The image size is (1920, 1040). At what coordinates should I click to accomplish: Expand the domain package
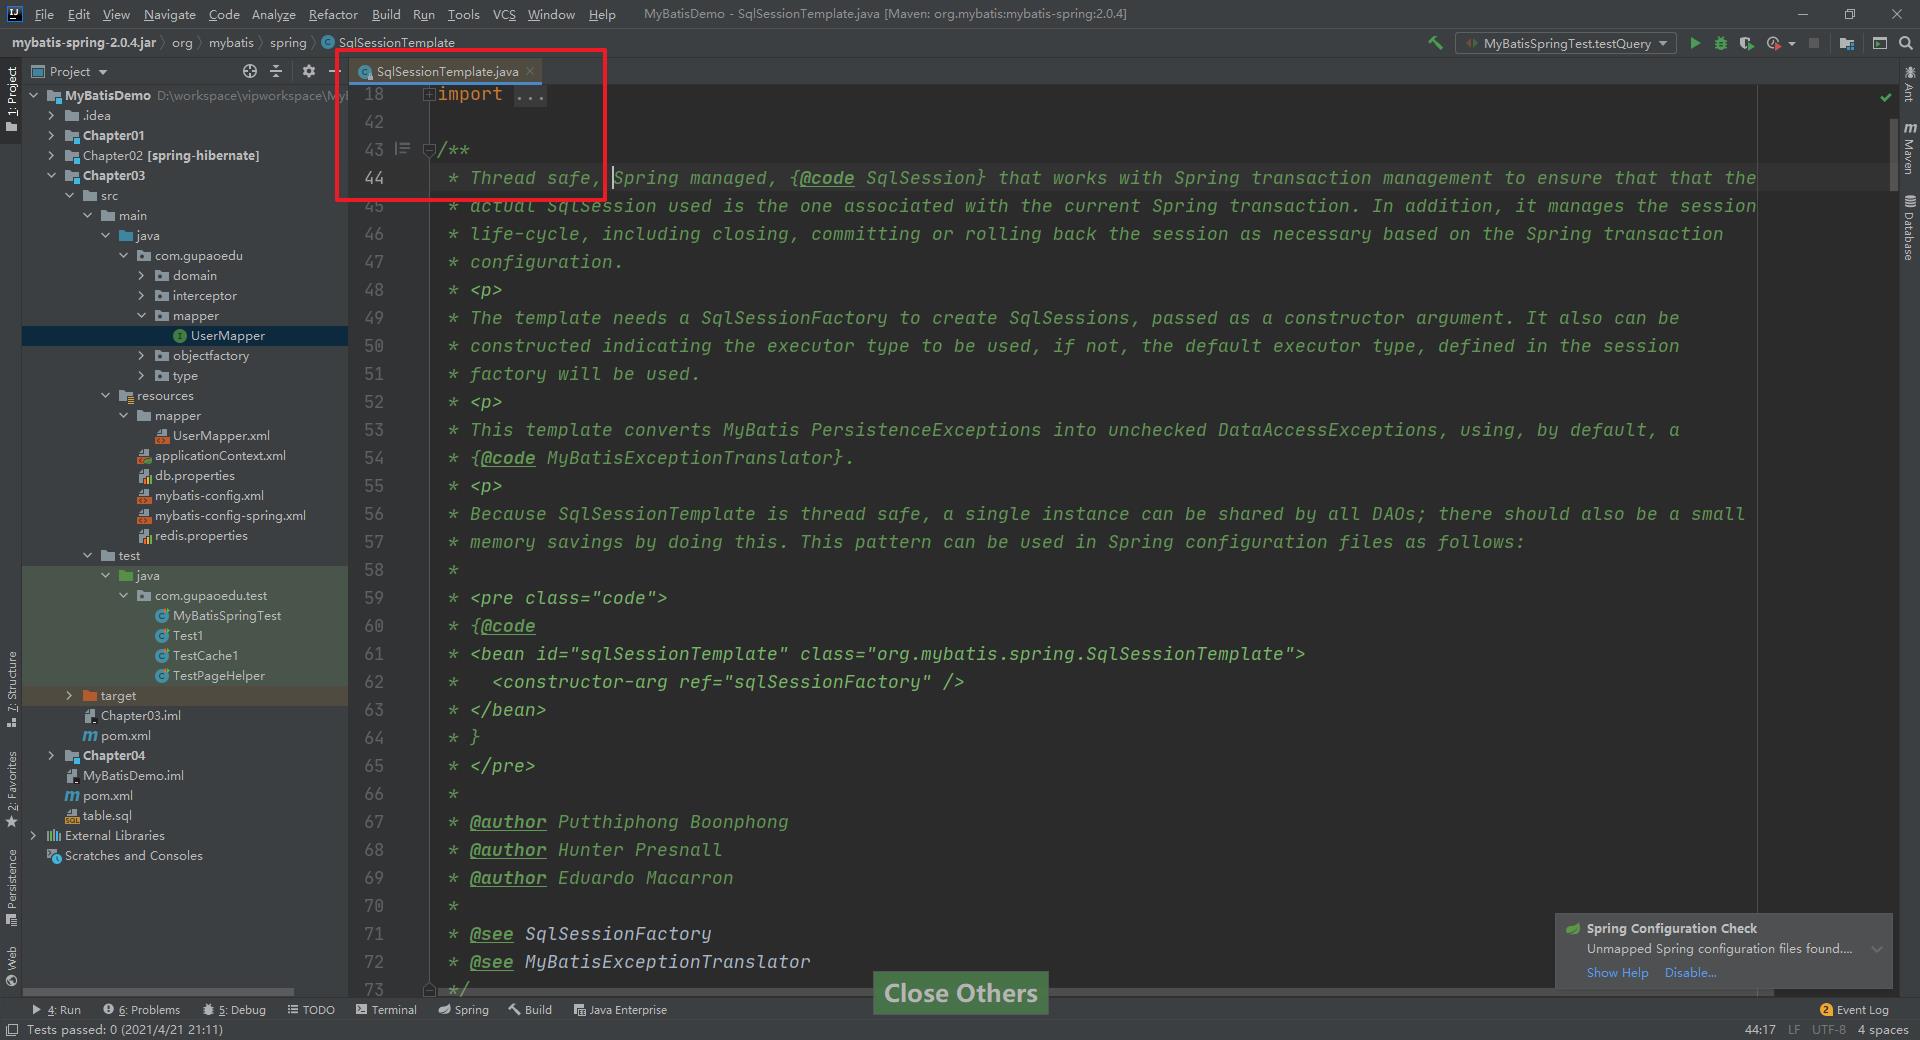(141, 275)
